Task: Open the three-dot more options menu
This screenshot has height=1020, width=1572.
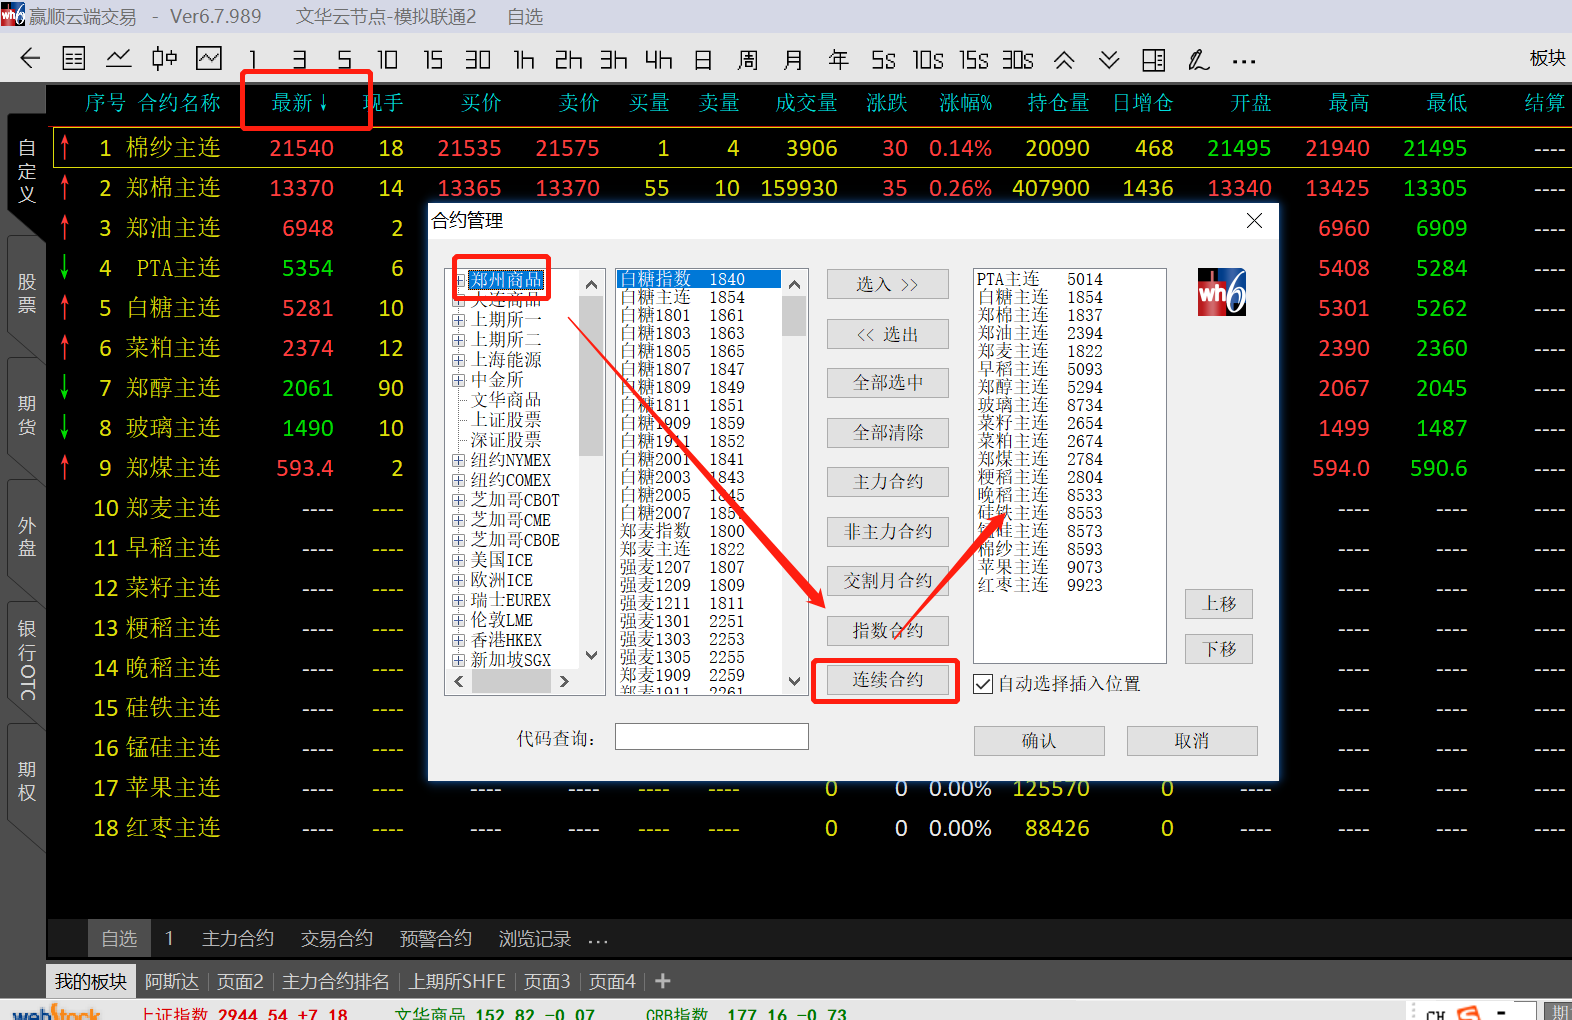Action: tap(1244, 61)
